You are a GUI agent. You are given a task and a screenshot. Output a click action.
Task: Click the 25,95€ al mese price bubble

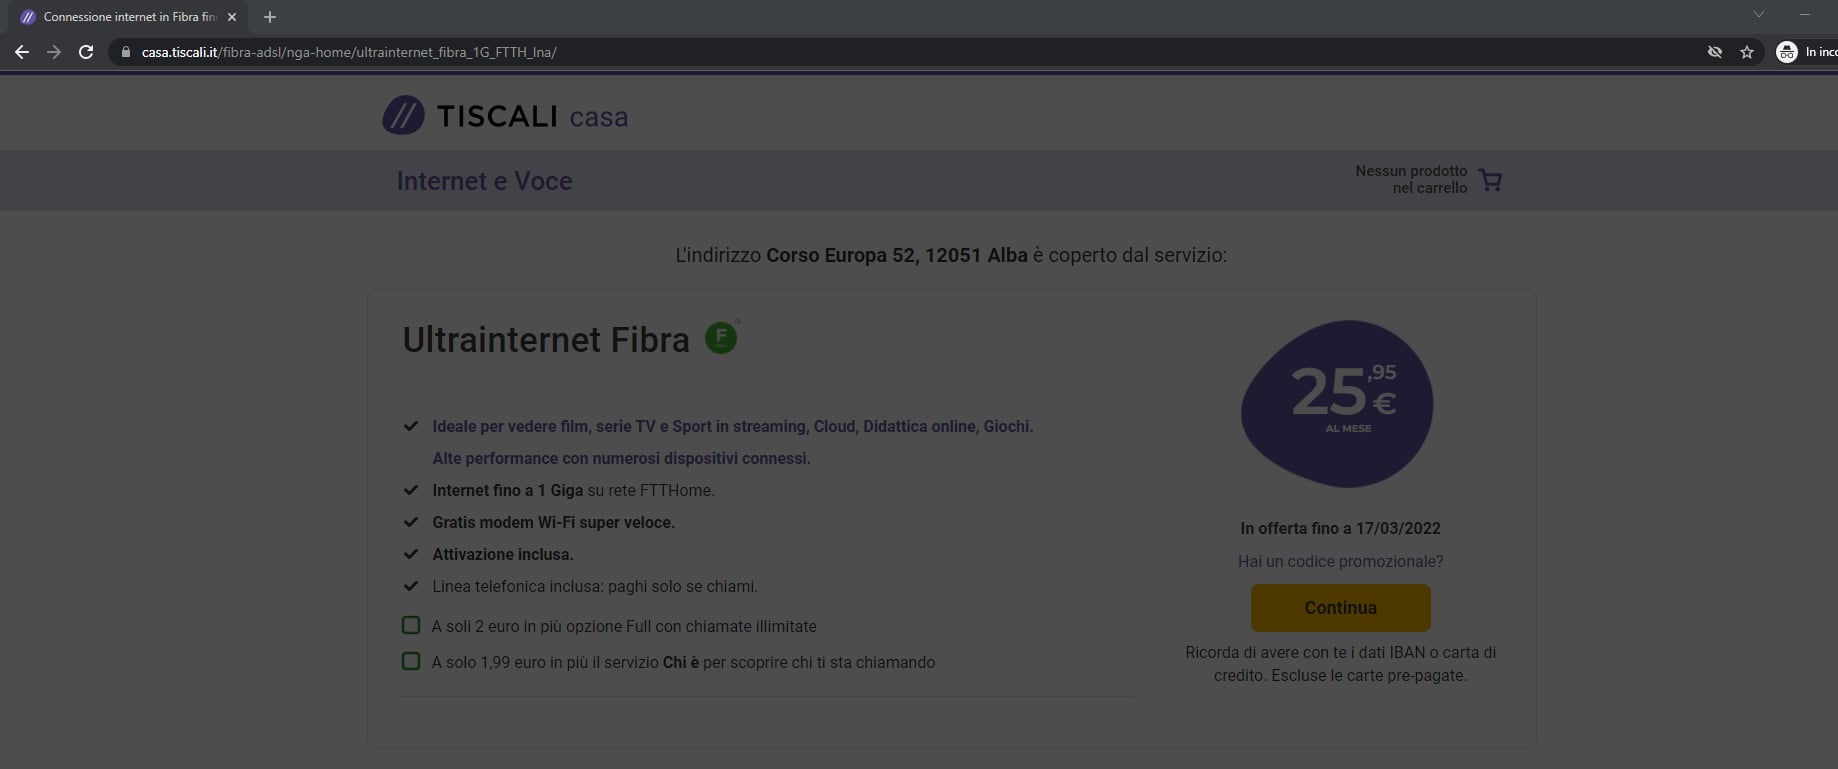1337,403
